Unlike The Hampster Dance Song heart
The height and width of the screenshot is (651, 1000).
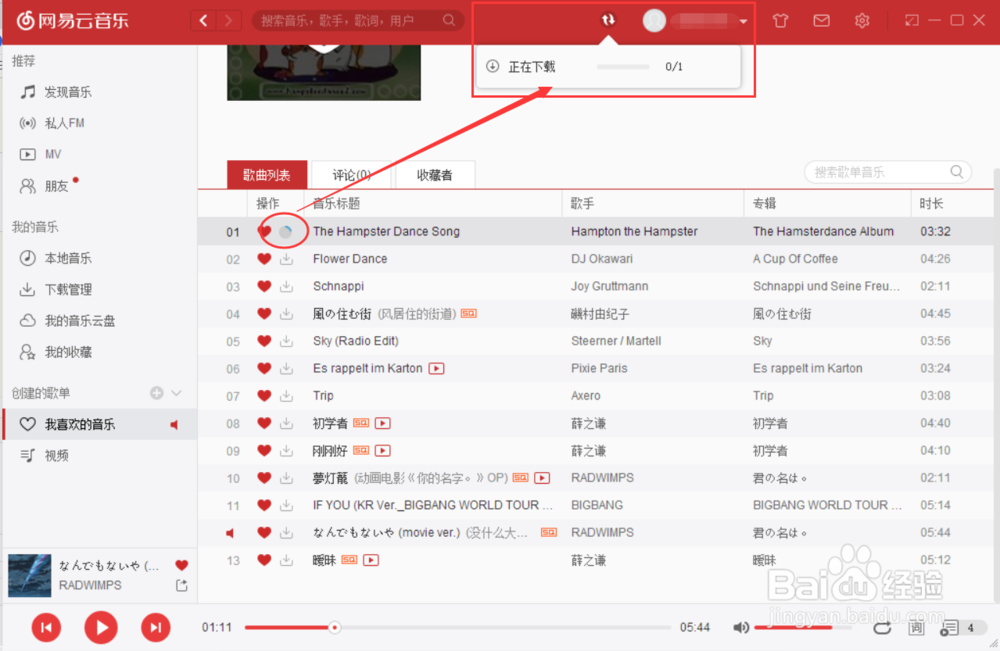pos(264,231)
